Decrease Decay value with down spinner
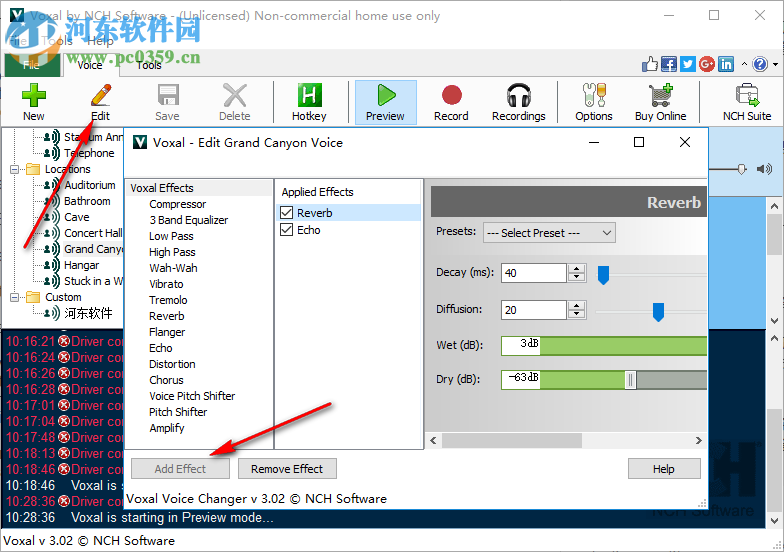Viewport: 784px width, 552px height. click(577, 278)
